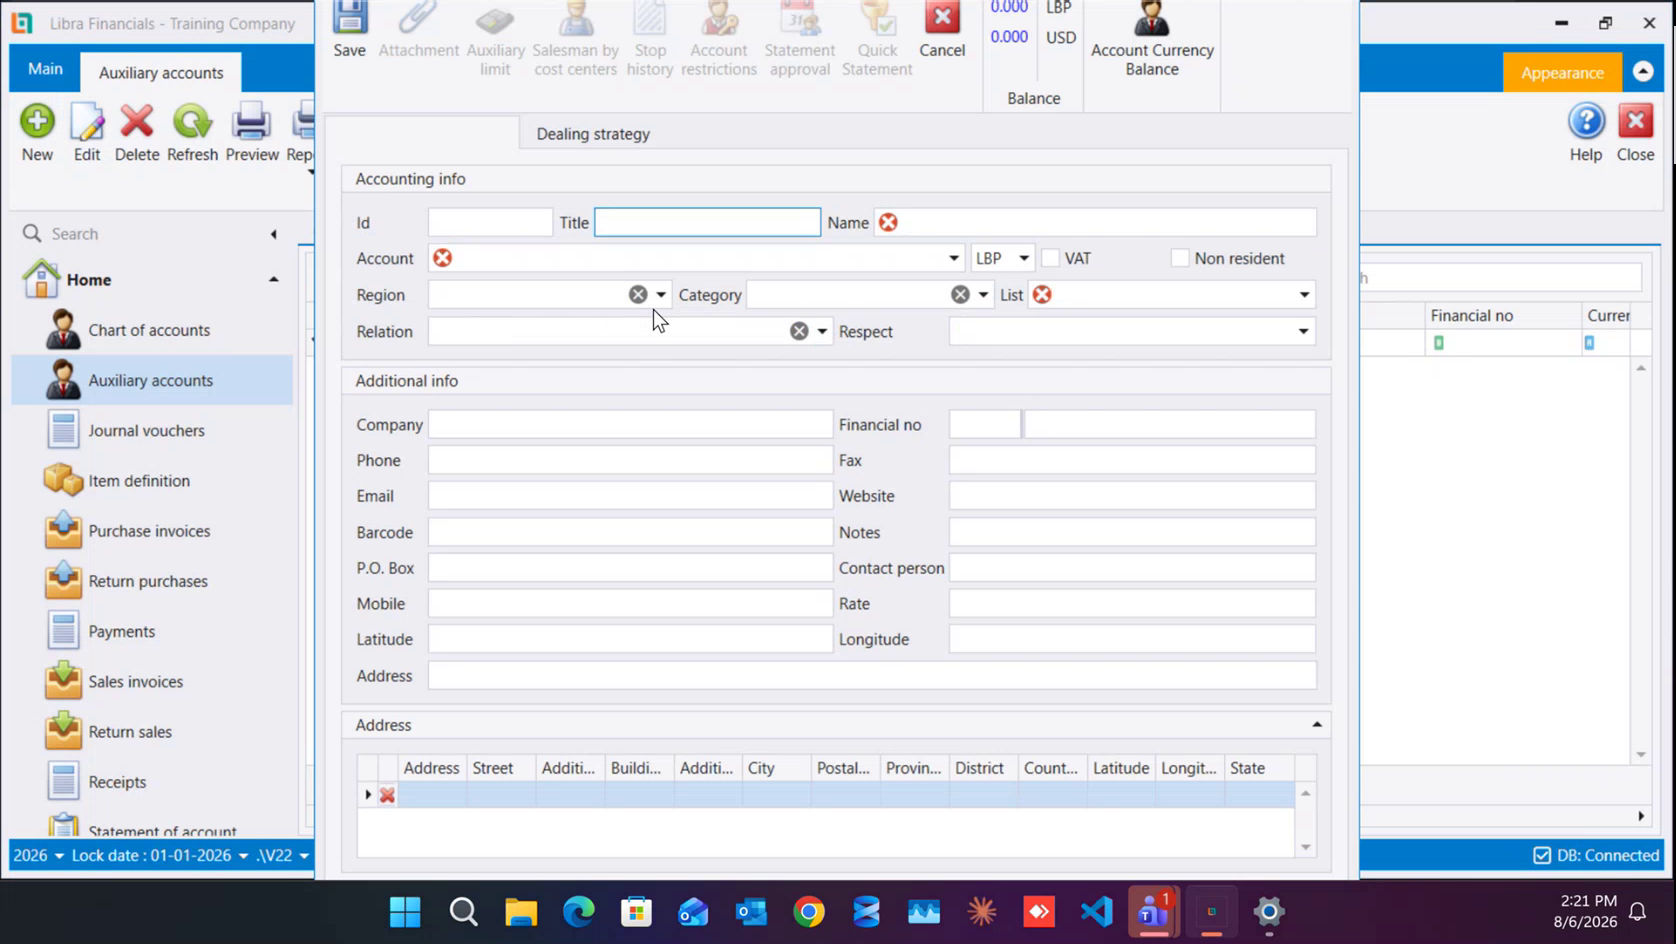
Task: Open the Relation dropdown arrow
Action: tap(822, 331)
